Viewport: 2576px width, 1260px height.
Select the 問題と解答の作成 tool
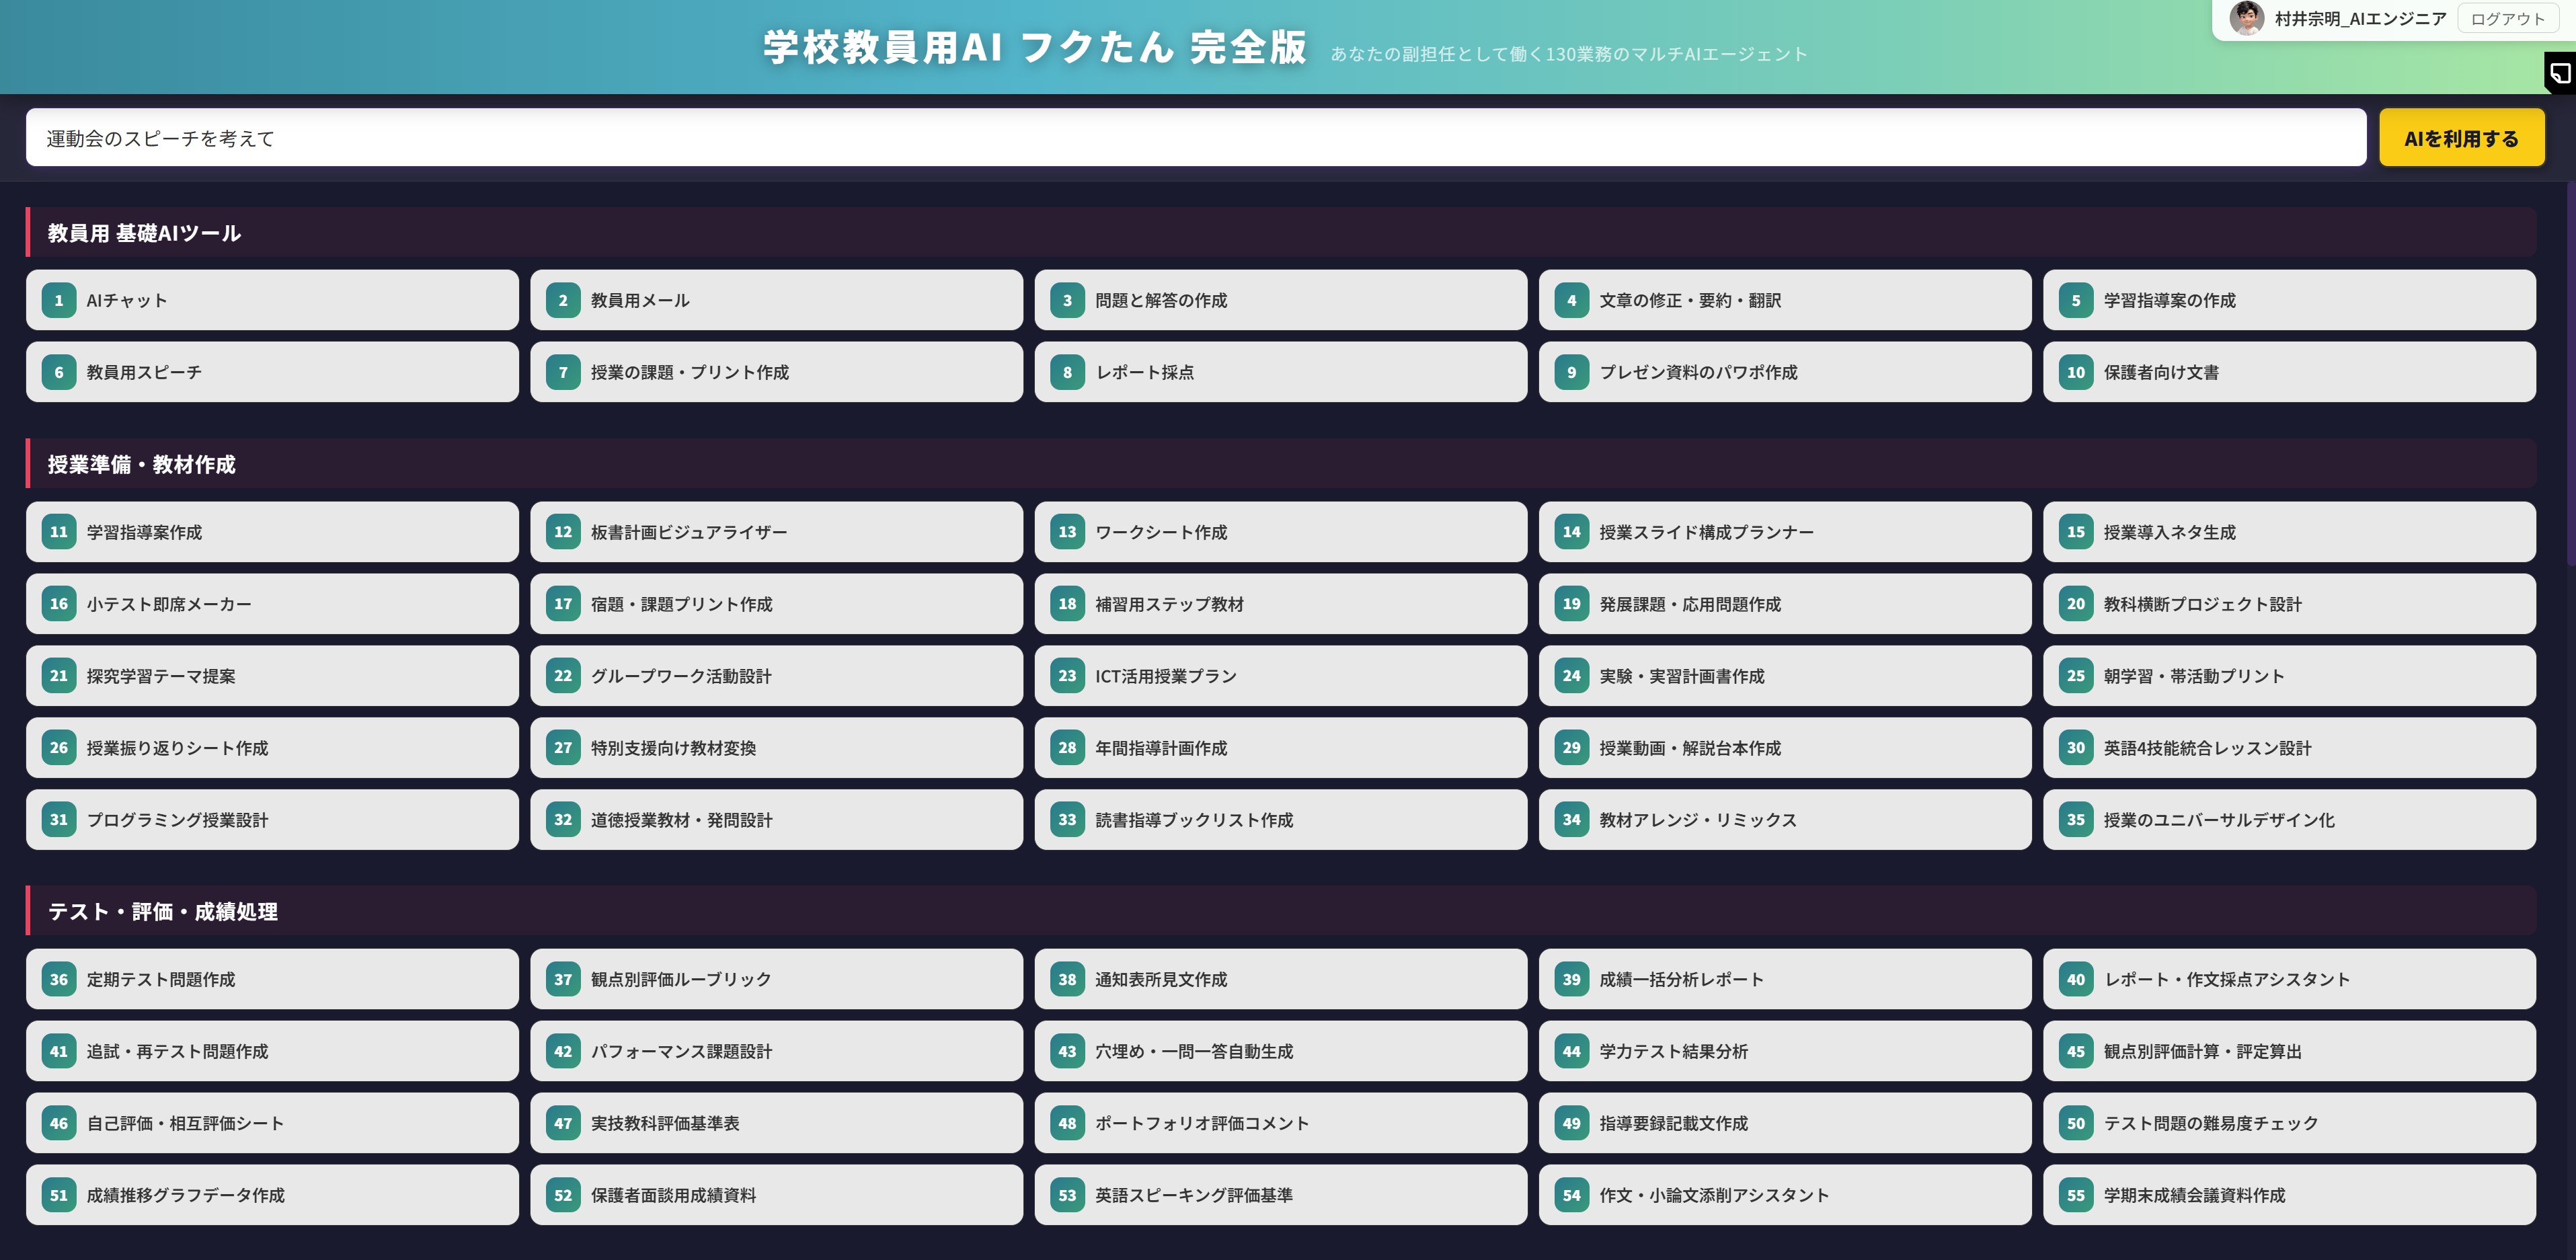(x=1281, y=300)
